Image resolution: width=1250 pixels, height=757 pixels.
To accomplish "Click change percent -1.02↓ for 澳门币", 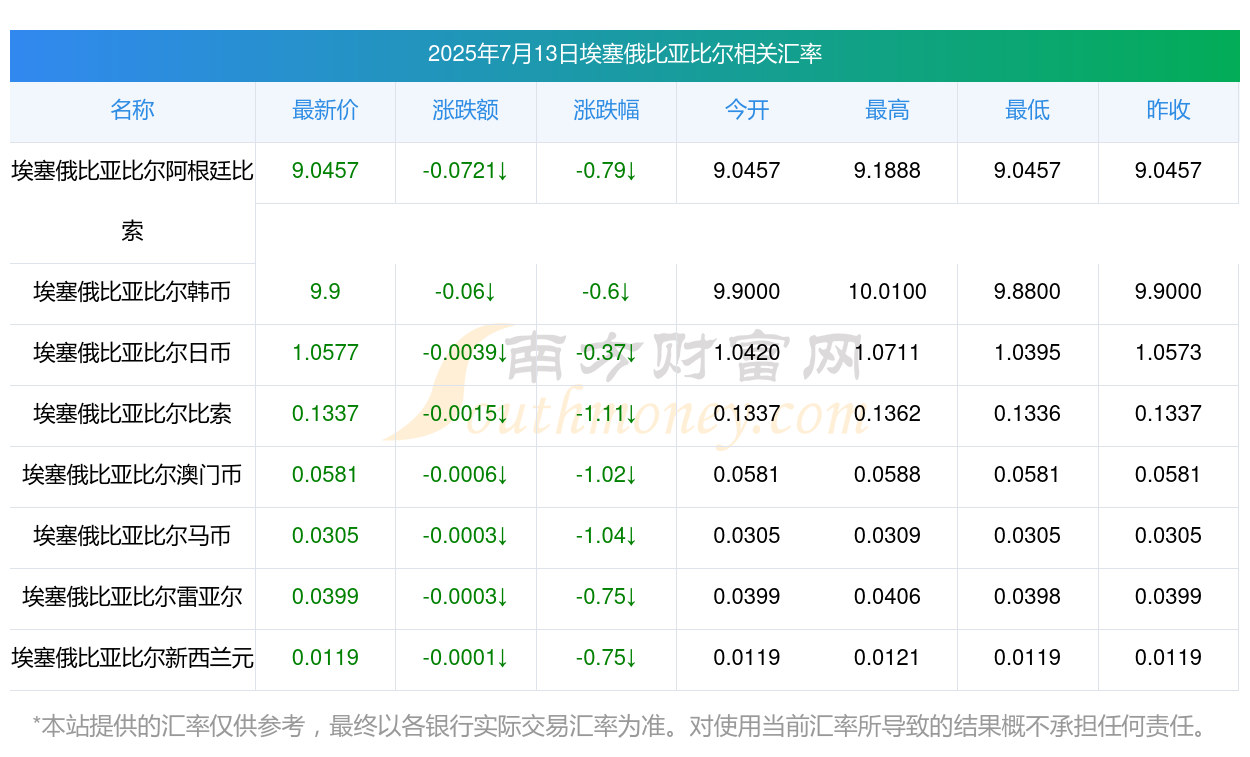I will point(606,475).
